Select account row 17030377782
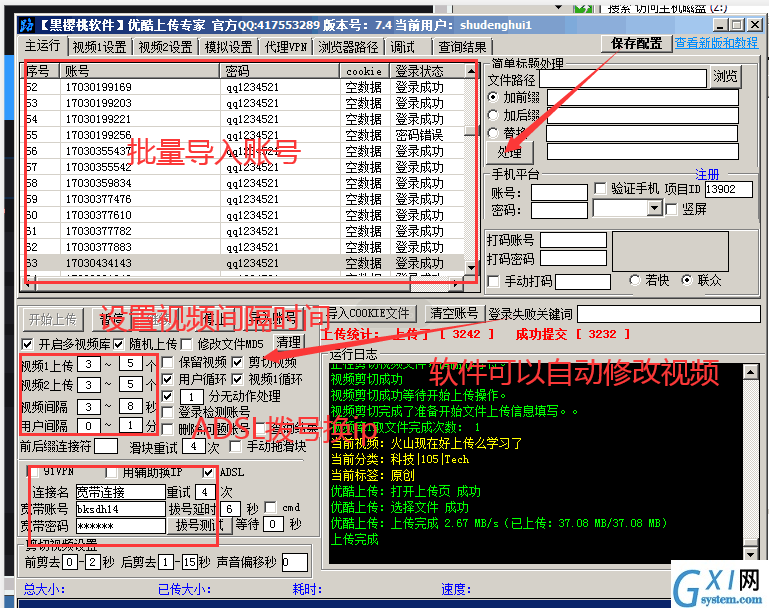 click(x=245, y=231)
